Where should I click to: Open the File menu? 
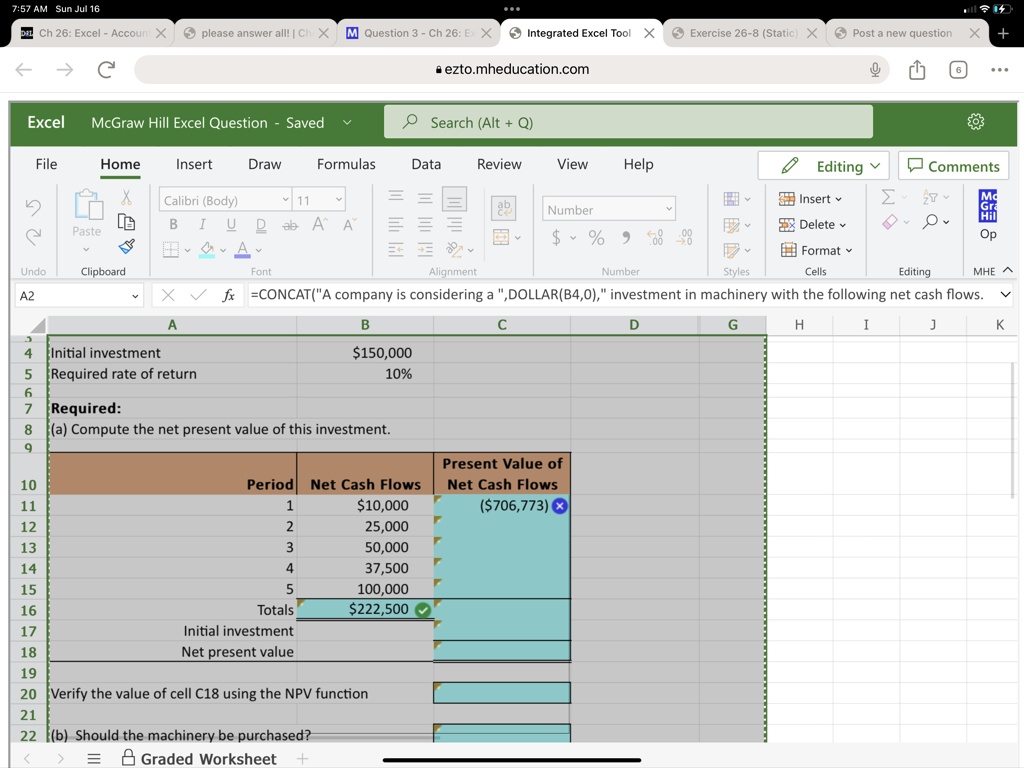point(46,165)
